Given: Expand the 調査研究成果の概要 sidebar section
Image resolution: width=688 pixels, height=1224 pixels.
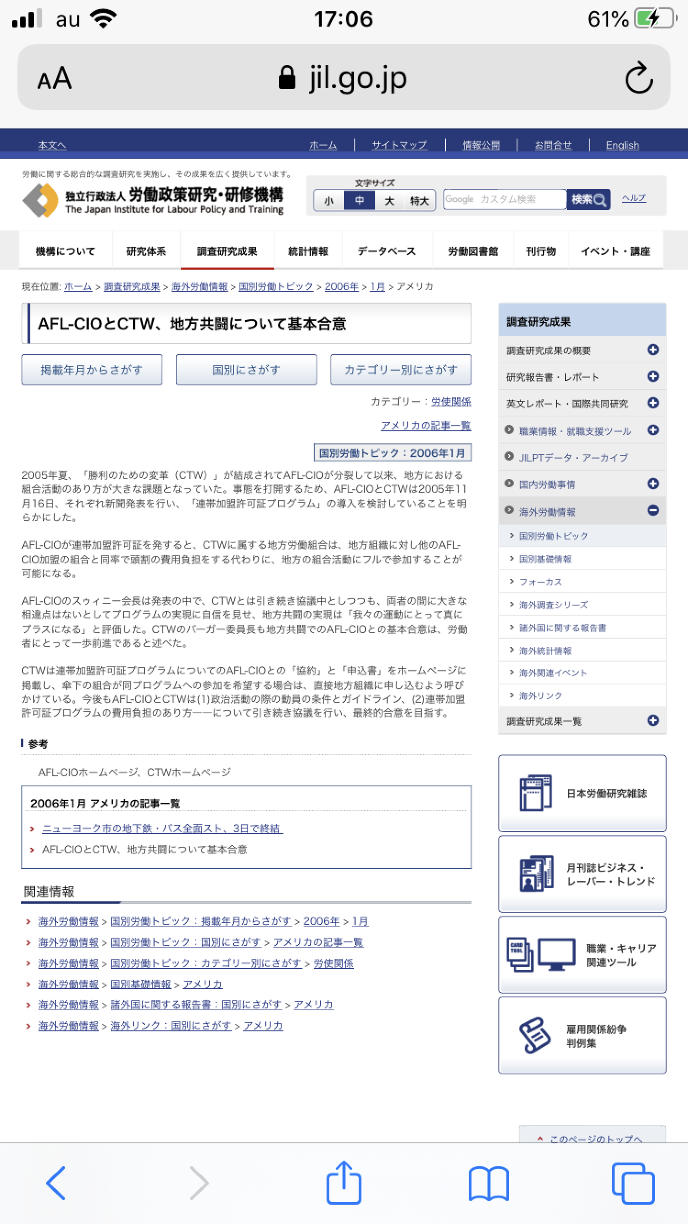Looking at the screenshot, I should (x=652, y=350).
